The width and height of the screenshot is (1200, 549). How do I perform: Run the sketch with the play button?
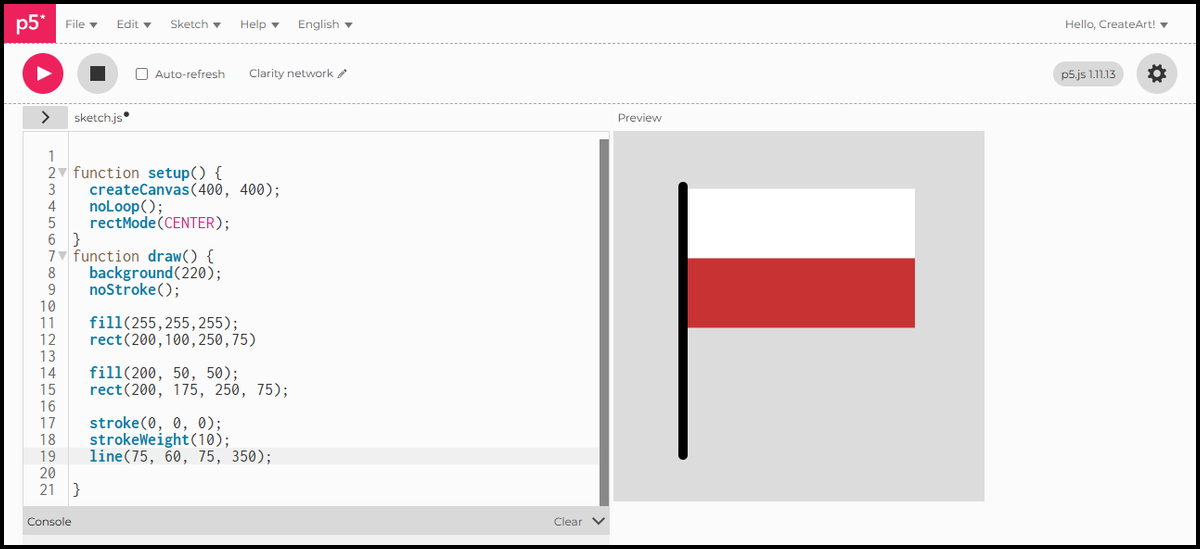[43, 73]
